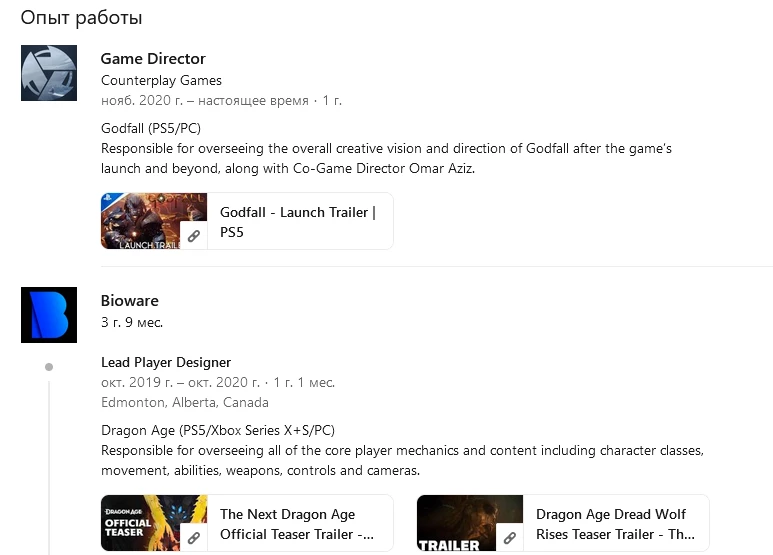Viewport: 773px width, 555px height.
Task: Click the '3 г. 9 мес.' duration text
Action: pyautogui.click(x=132, y=322)
